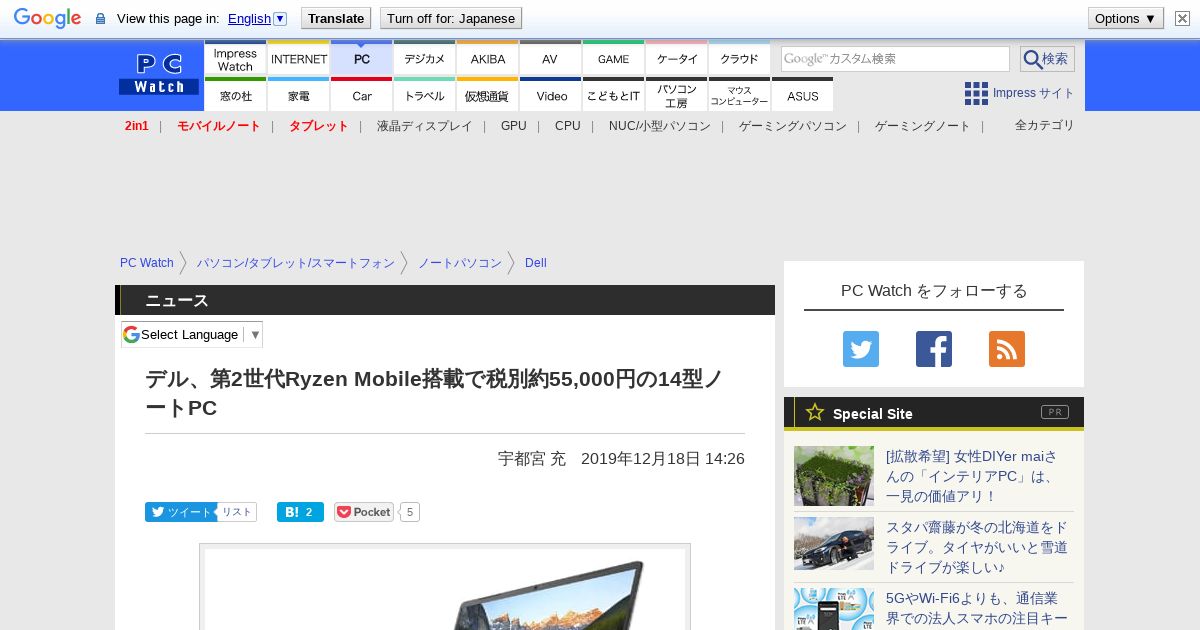
Task: Open the クラウド tab
Action: pos(740,59)
